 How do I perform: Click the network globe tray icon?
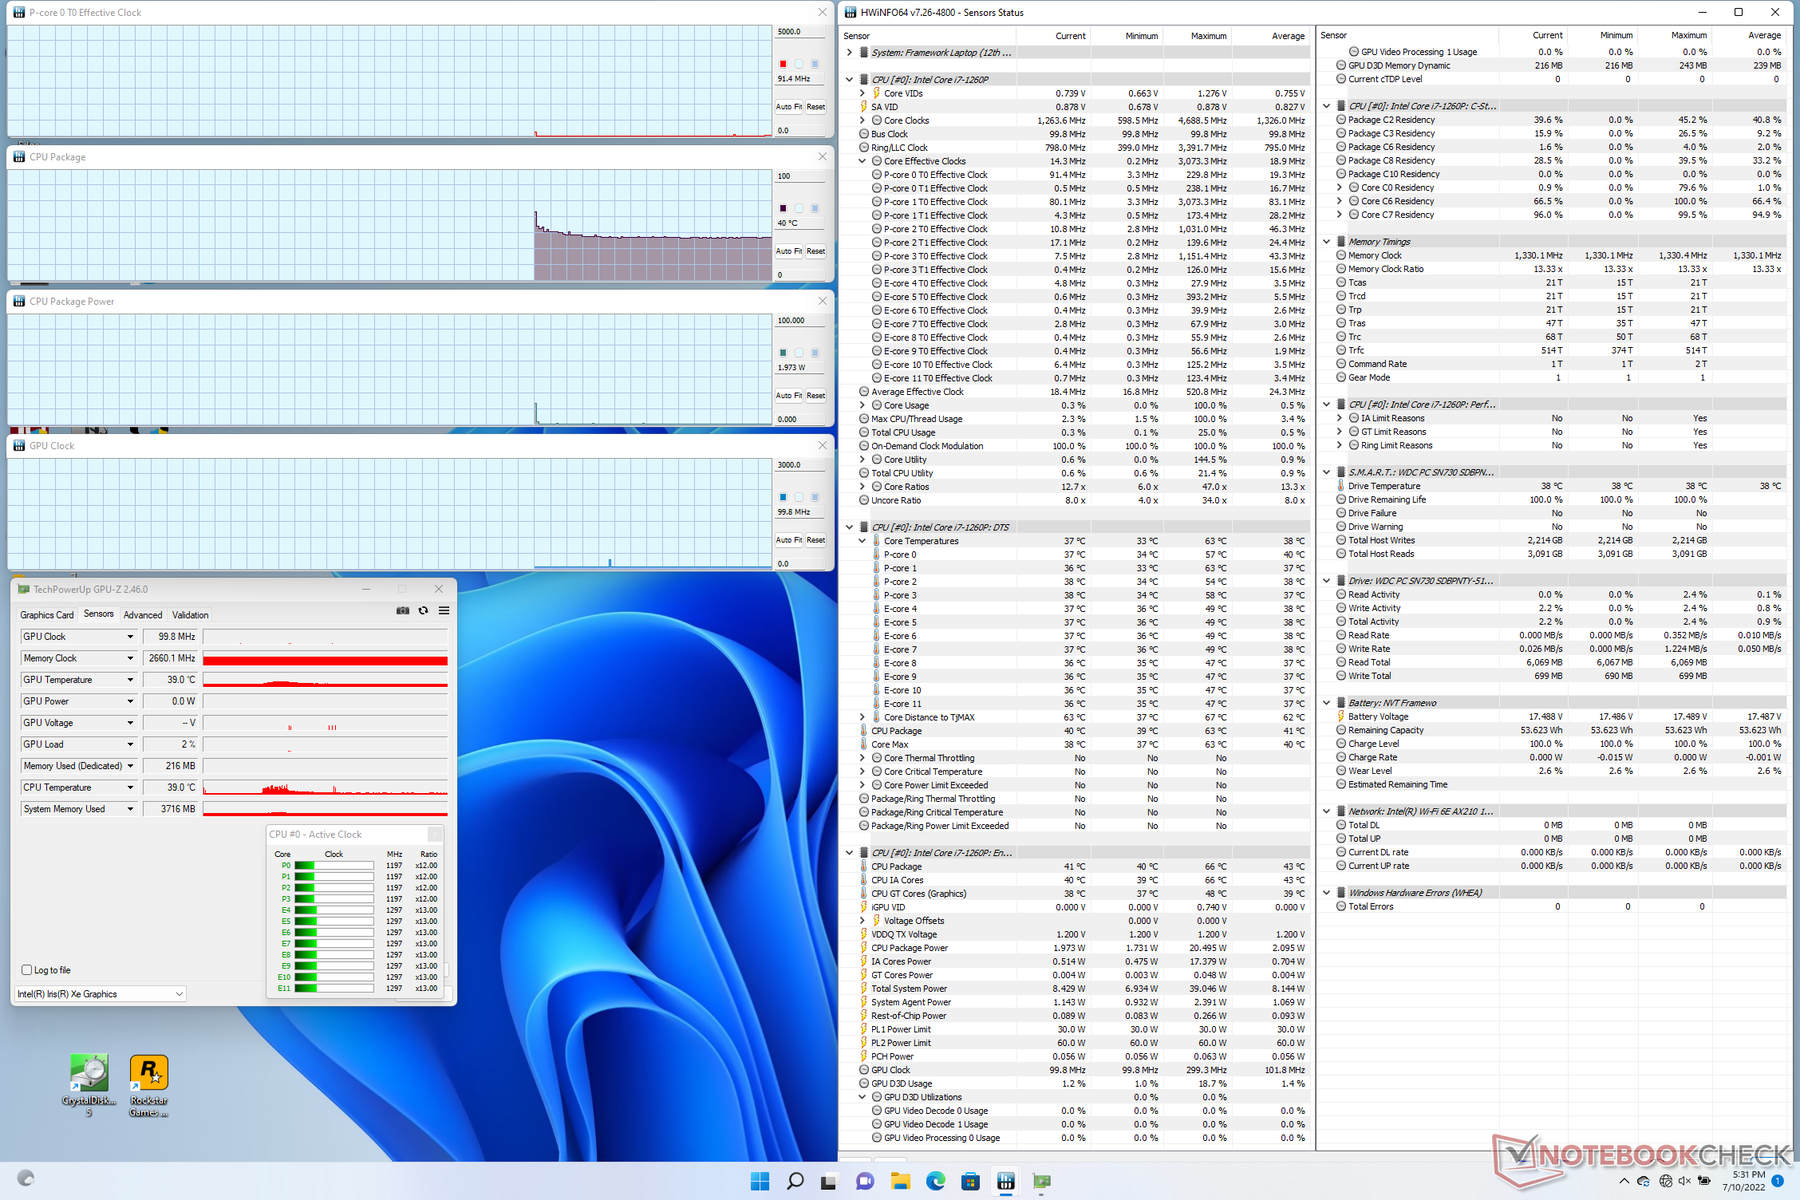point(1666,1181)
